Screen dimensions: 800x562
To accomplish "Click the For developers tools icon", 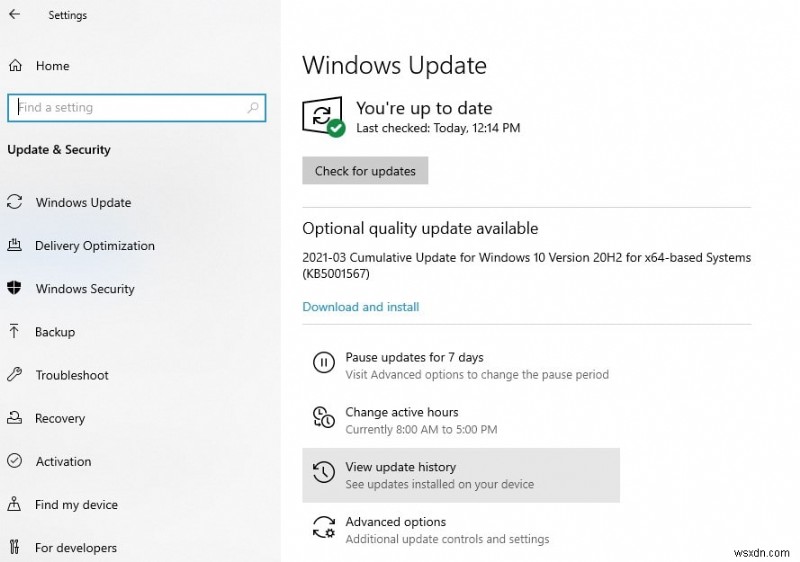I will pyautogui.click(x=14, y=547).
